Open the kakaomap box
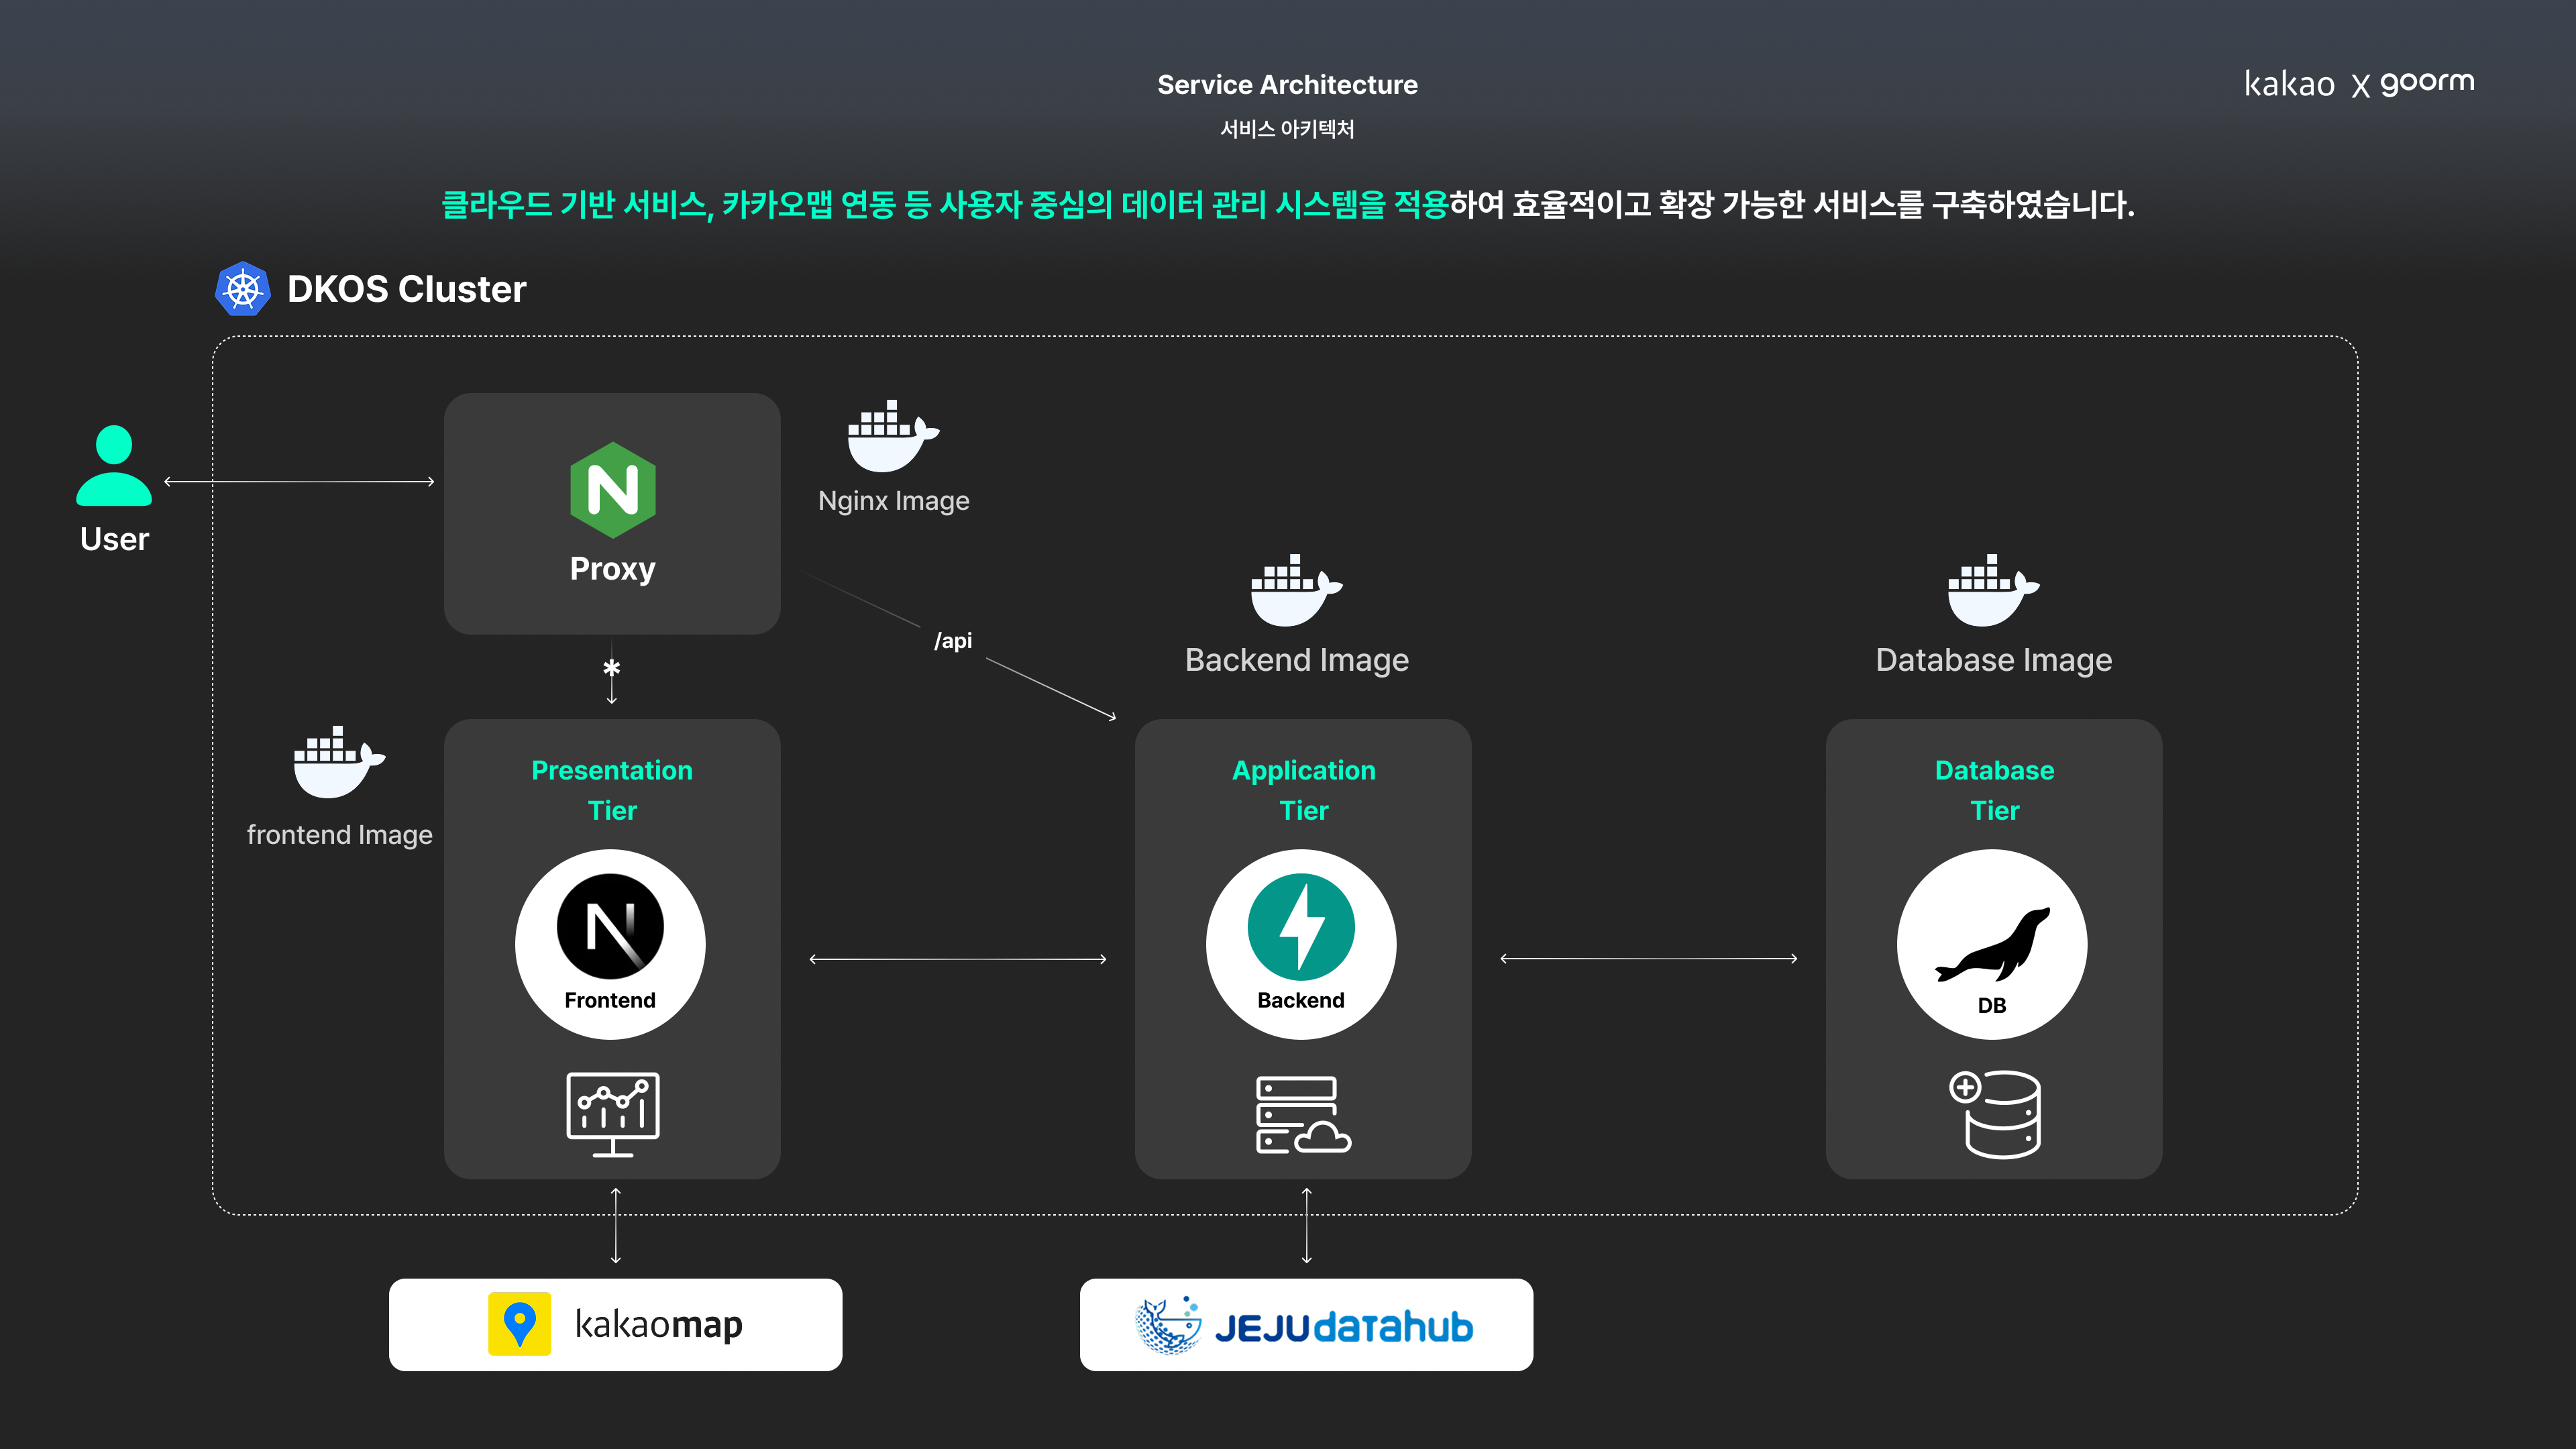This screenshot has height=1449, width=2576. pos(615,1324)
